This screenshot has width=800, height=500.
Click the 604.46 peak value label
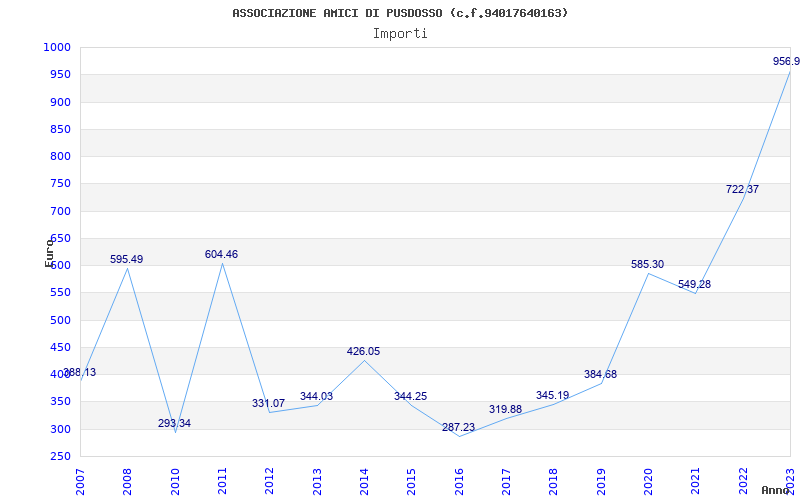pyautogui.click(x=221, y=255)
